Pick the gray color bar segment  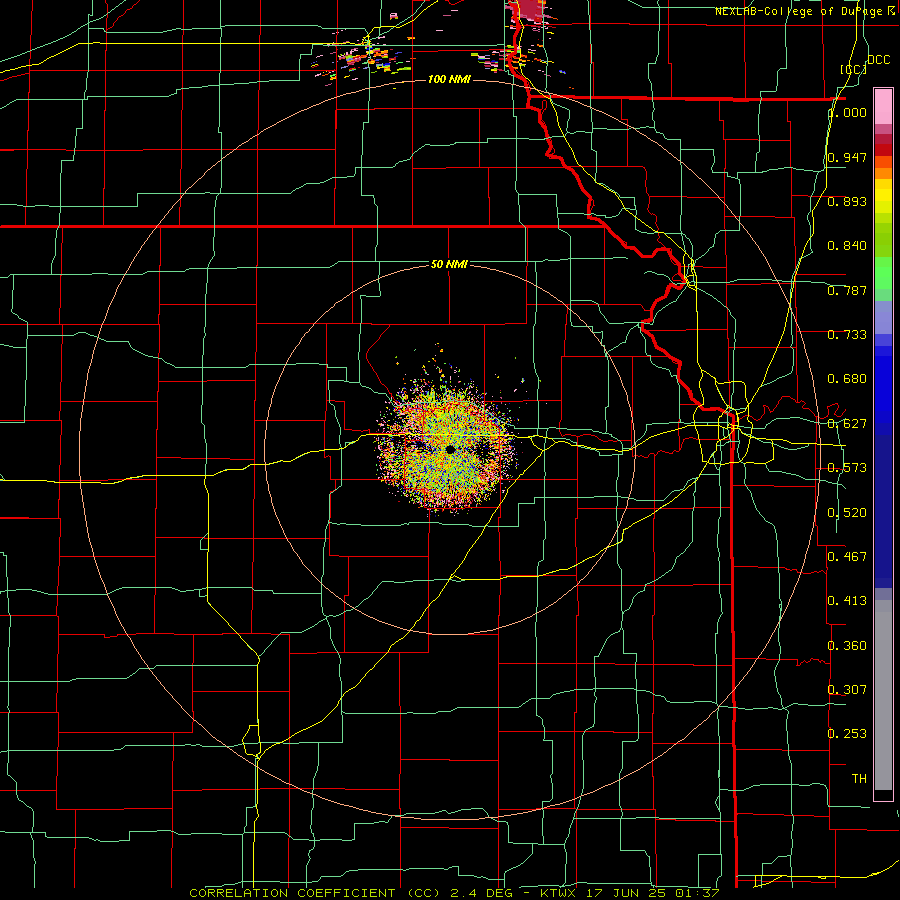[883, 695]
